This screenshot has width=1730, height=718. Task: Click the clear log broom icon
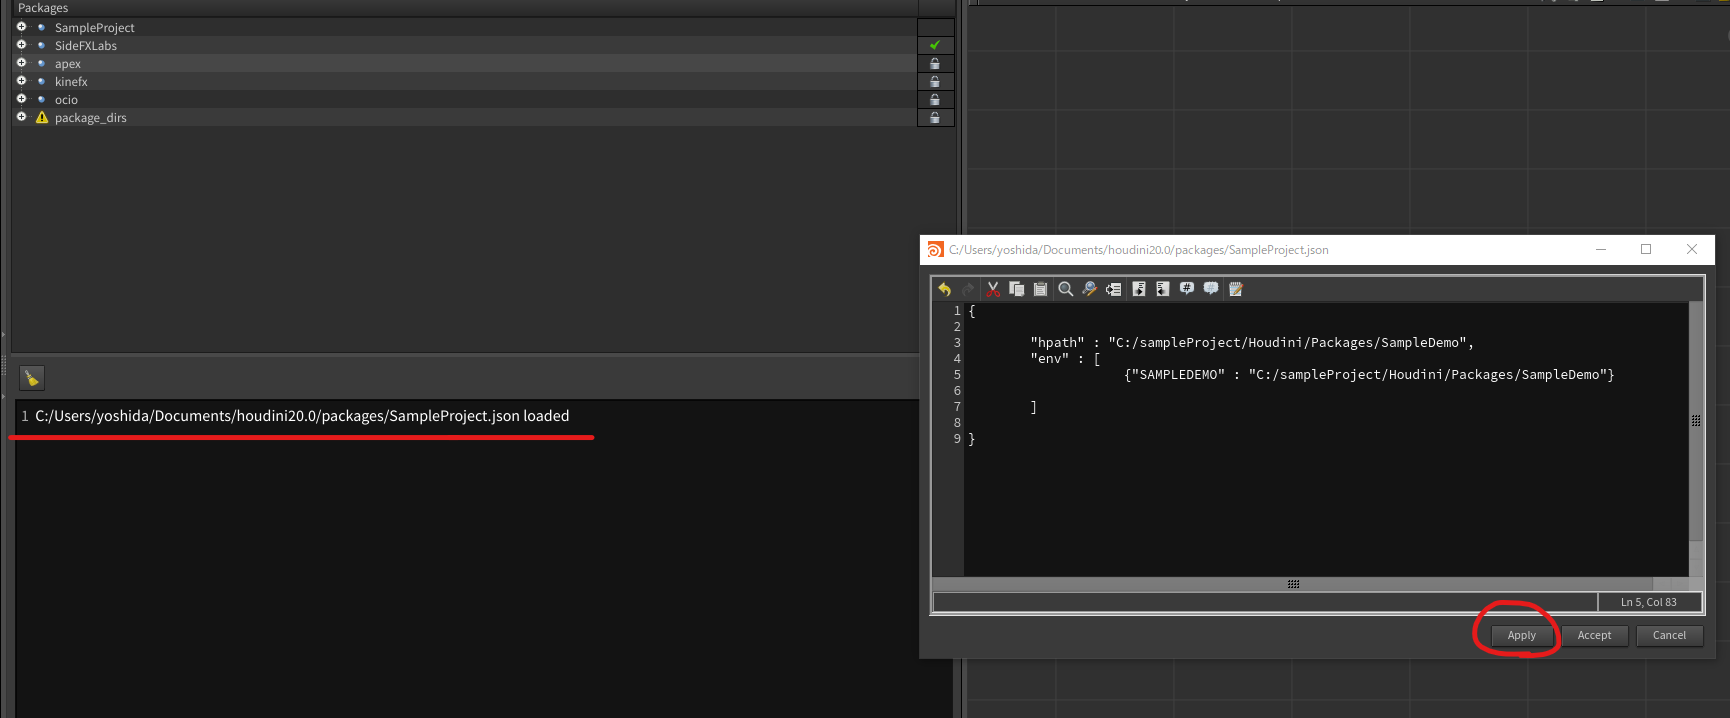click(x=32, y=378)
